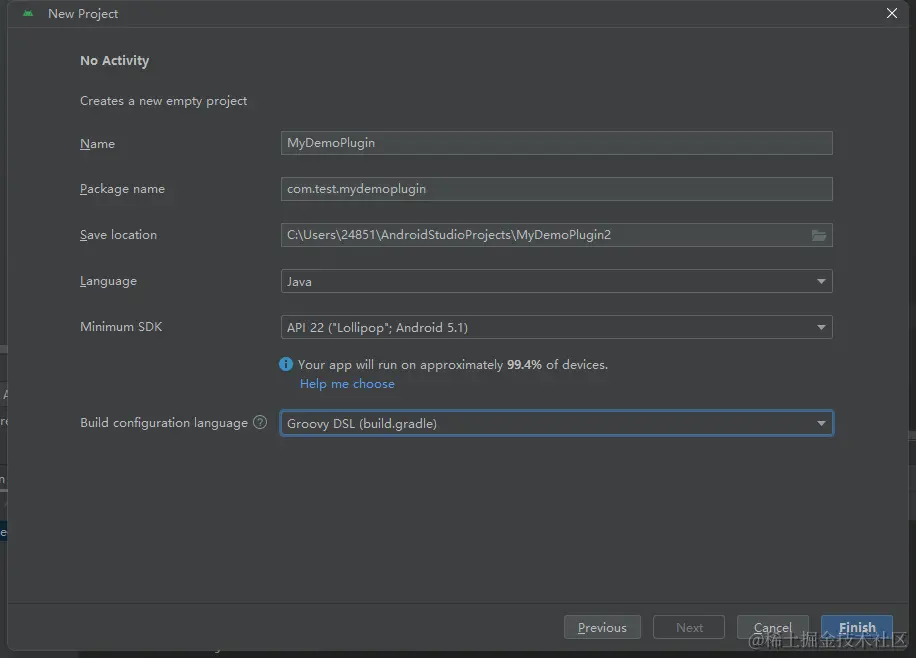Click the info icon beside device coverage text
The height and width of the screenshot is (658, 916).
287,365
